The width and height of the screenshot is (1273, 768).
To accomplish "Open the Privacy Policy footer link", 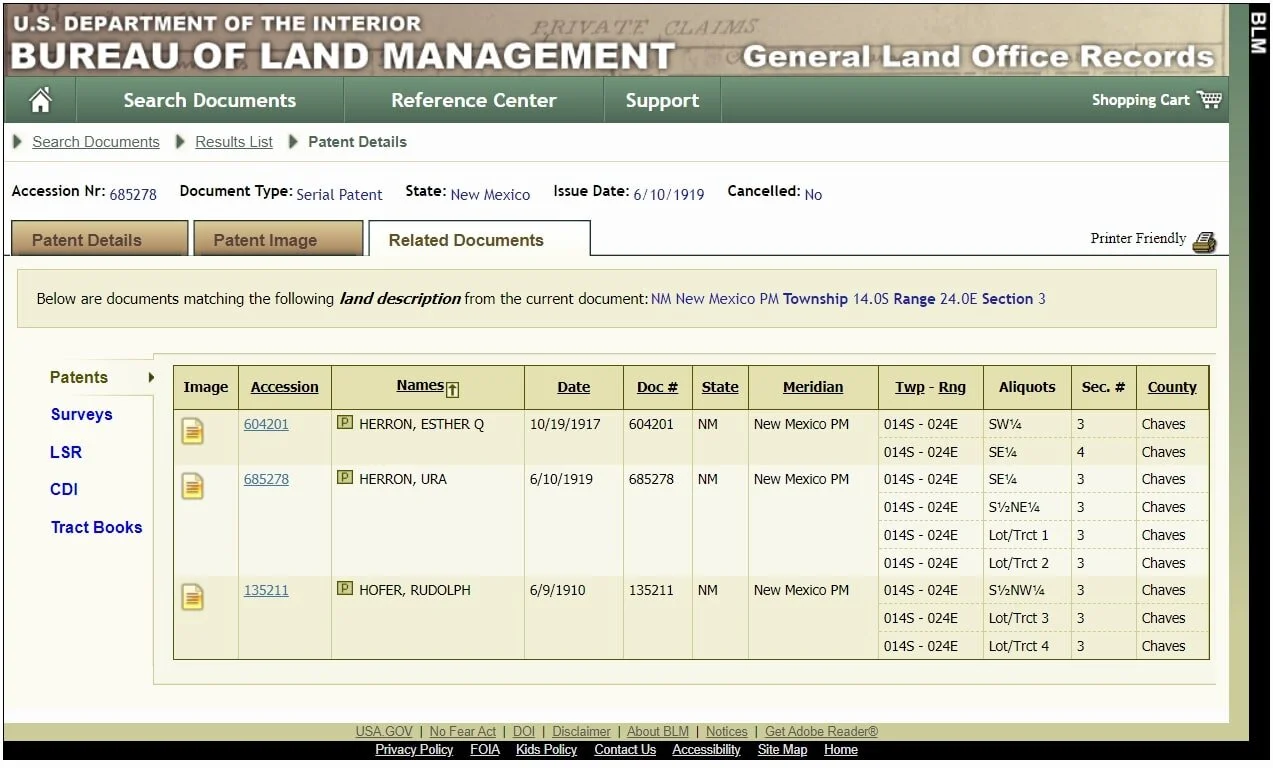I will (414, 750).
